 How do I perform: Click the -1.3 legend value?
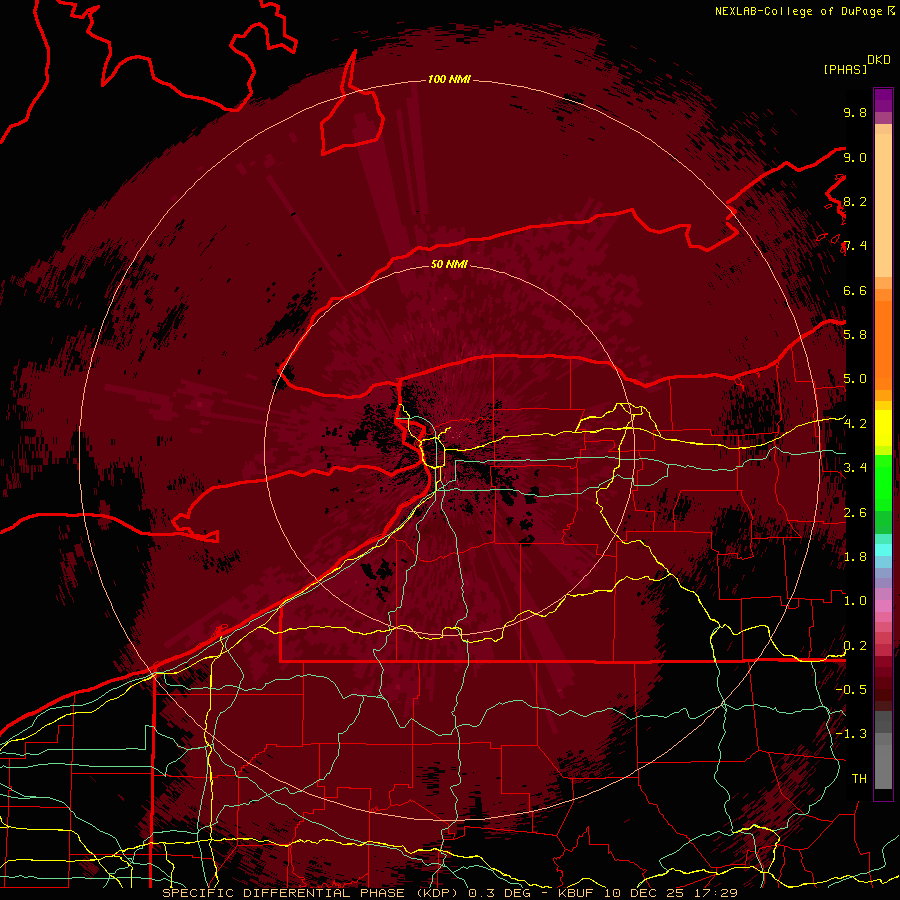click(851, 734)
